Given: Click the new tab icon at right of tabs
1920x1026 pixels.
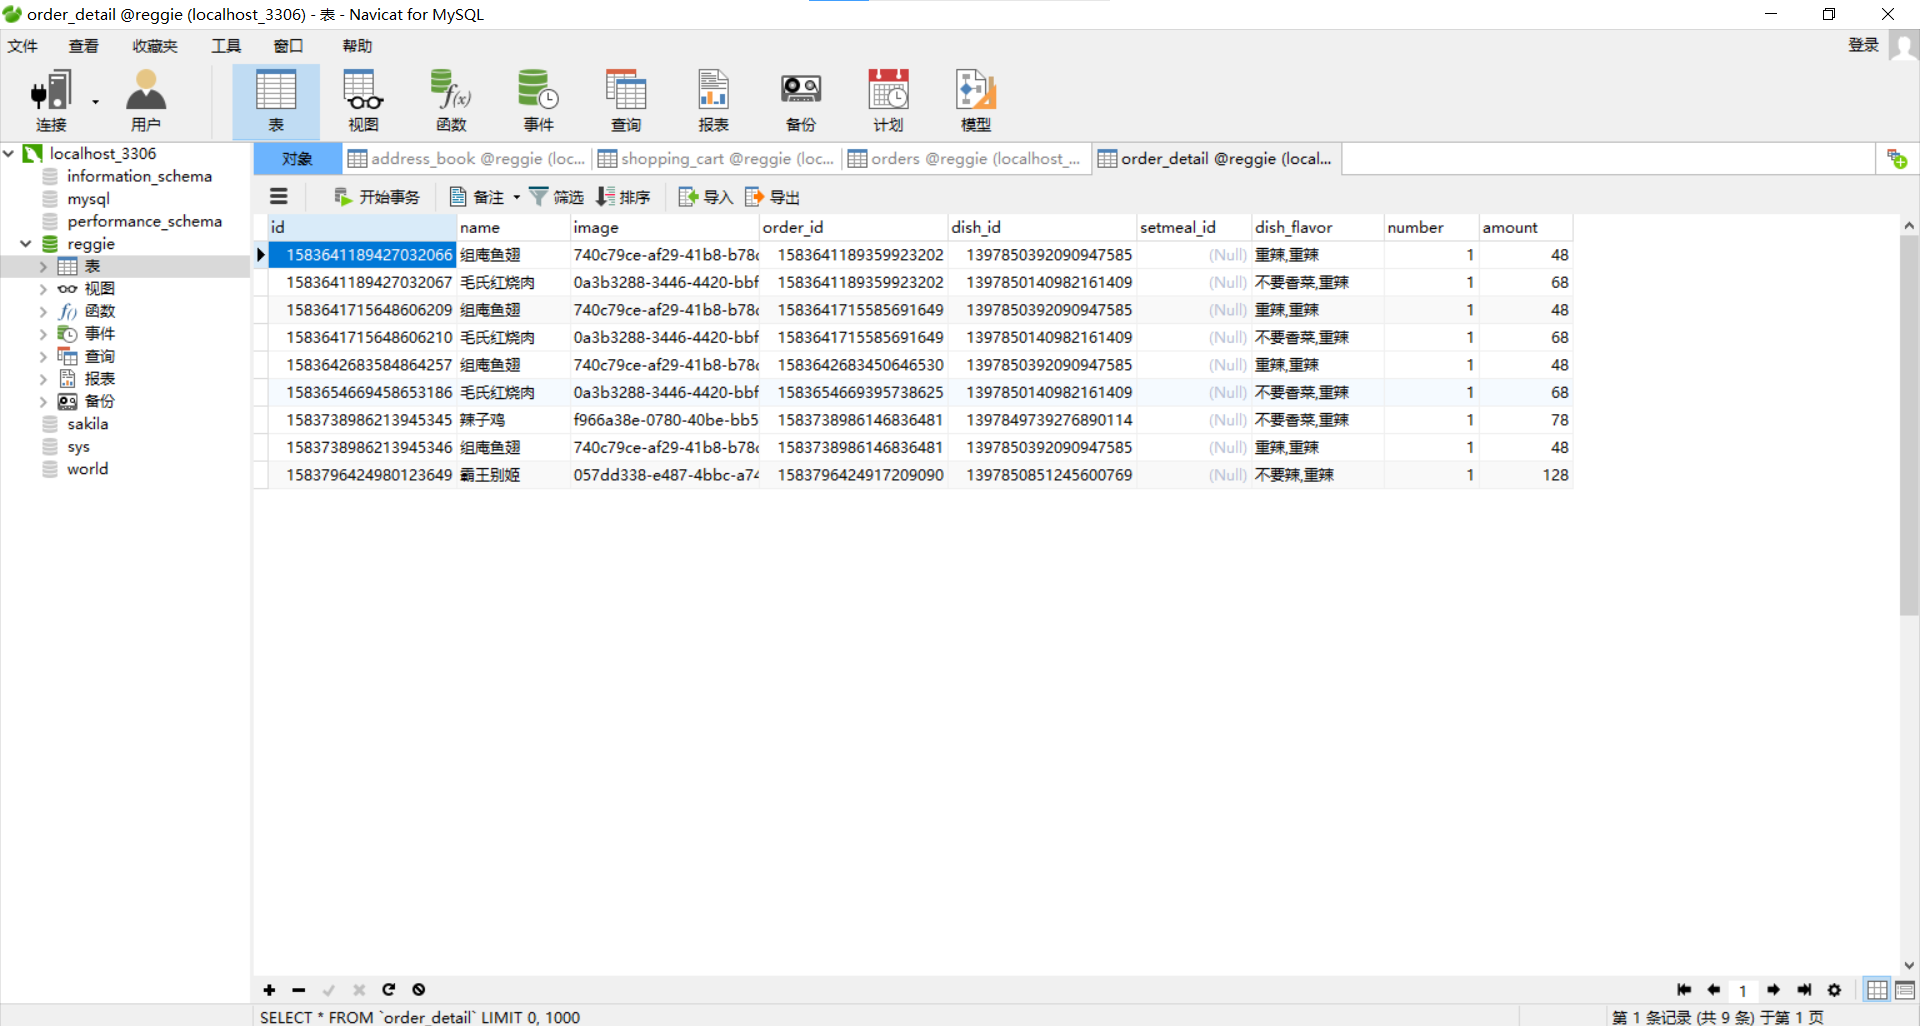Looking at the screenshot, I should [1897, 159].
